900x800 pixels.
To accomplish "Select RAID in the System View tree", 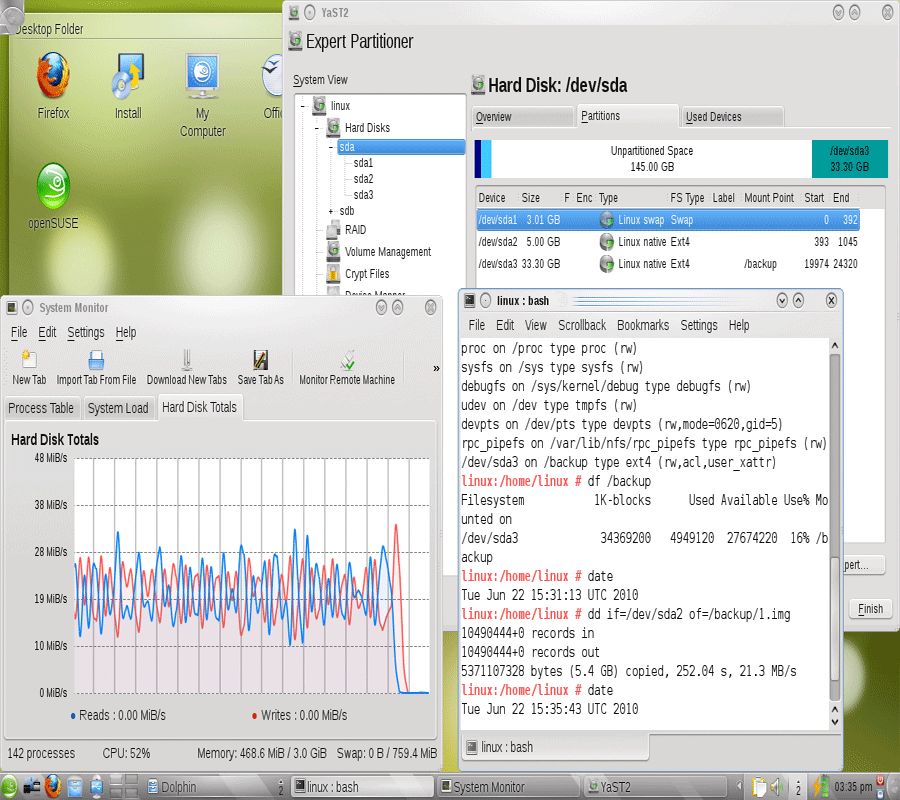I will [355, 230].
